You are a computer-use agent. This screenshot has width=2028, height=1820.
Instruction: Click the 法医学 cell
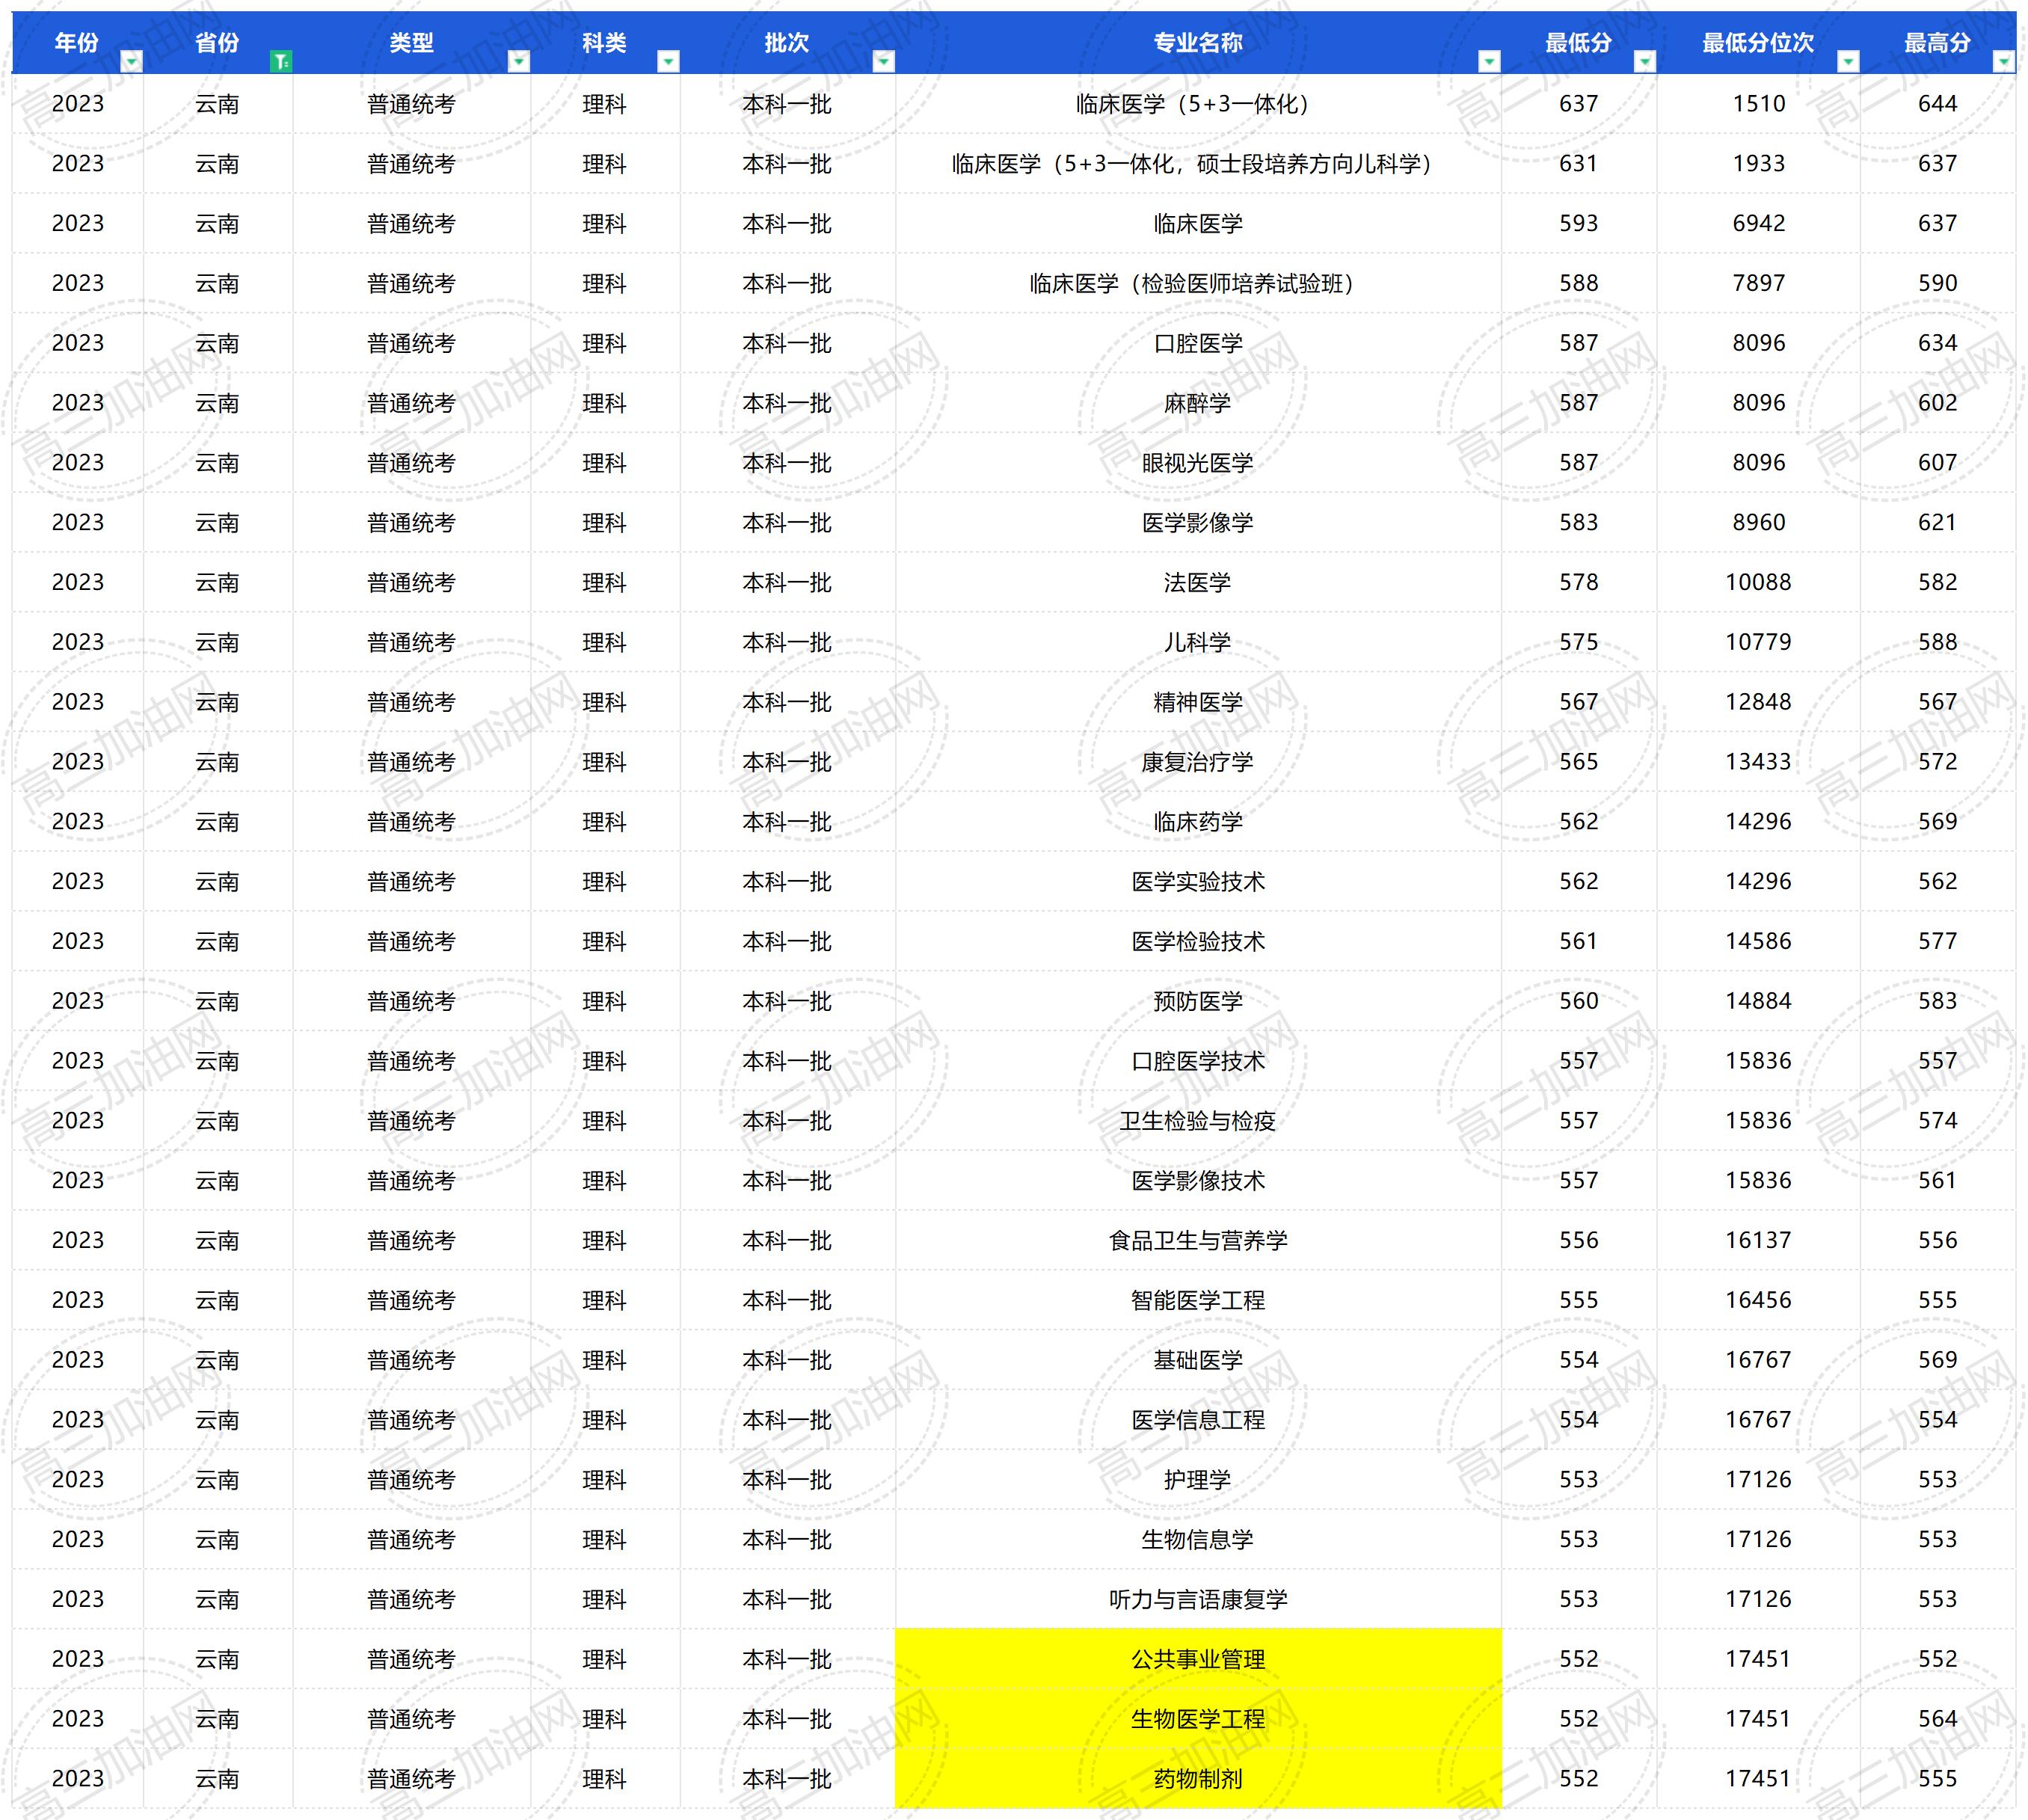pos(1198,582)
